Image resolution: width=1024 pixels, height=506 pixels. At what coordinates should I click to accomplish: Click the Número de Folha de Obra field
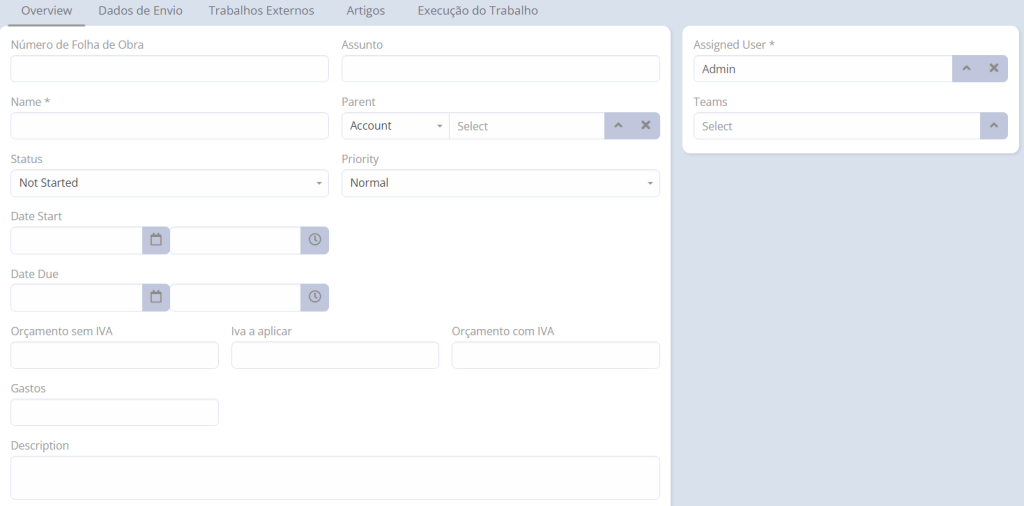[170, 69]
